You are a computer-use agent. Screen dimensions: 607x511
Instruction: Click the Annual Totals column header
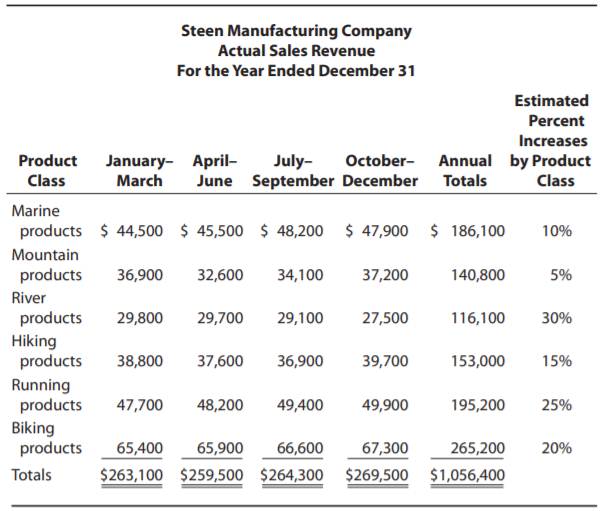click(465, 171)
